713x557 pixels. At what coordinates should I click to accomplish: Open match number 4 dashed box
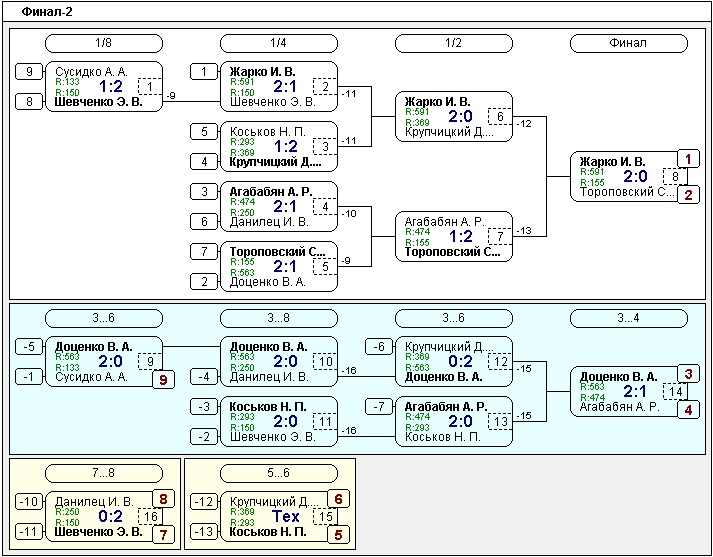coord(325,206)
